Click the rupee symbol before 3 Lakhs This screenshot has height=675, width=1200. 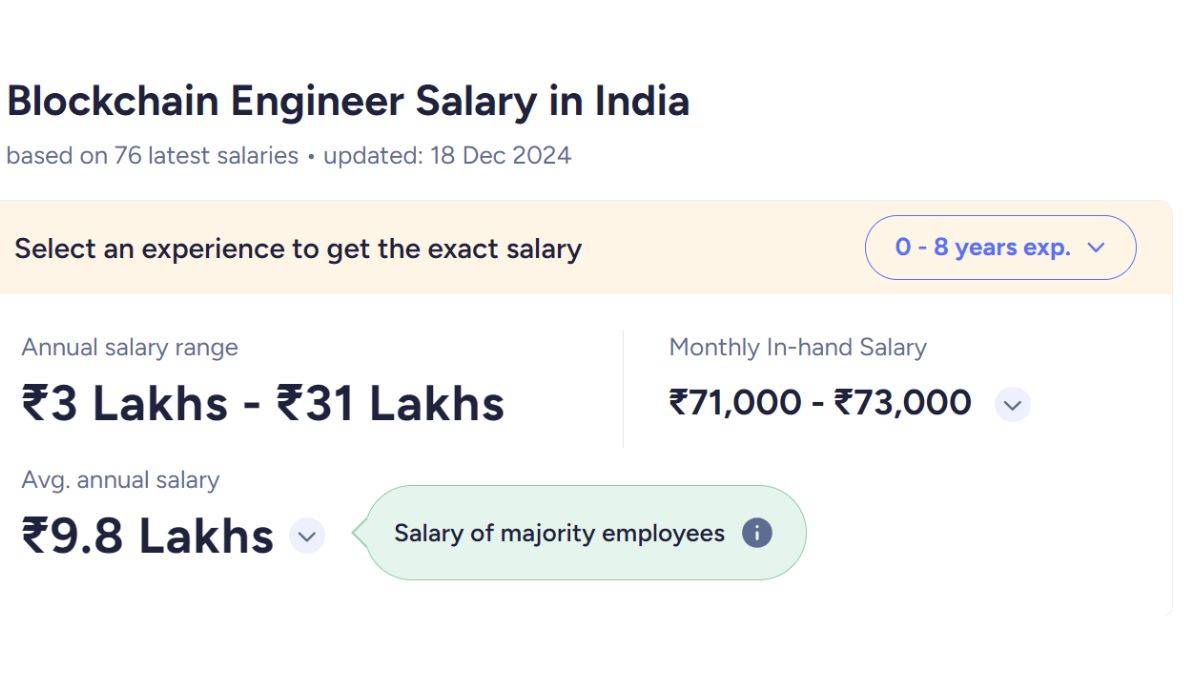35,402
